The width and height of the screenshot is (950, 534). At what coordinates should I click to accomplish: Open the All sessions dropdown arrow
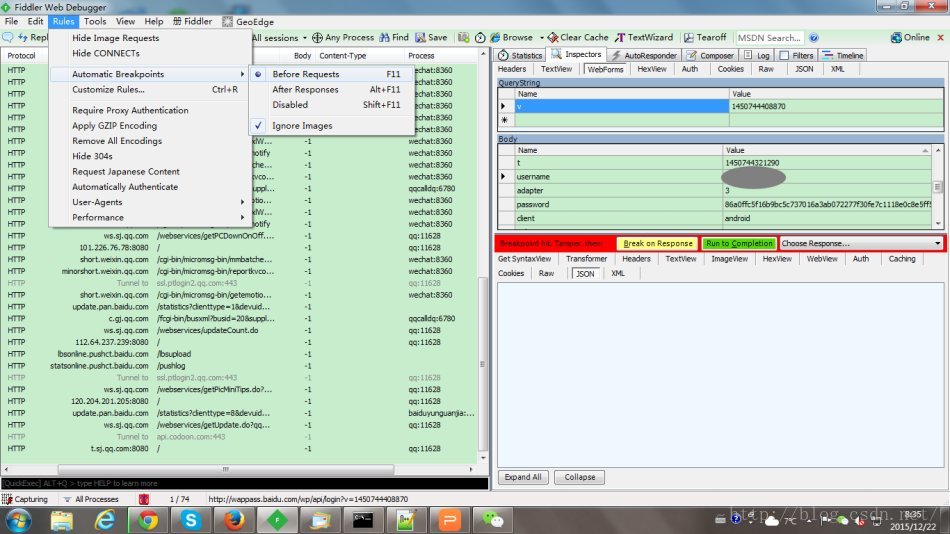[304, 38]
